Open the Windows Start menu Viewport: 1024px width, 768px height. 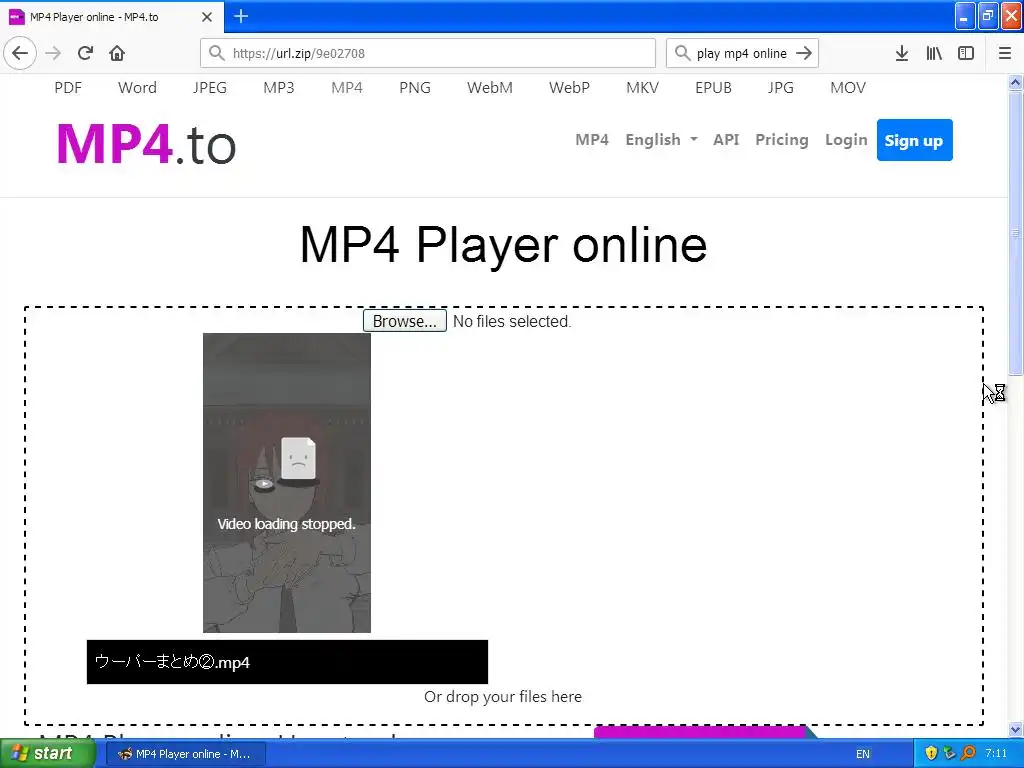pyautogui.click(x=47, y=753)
